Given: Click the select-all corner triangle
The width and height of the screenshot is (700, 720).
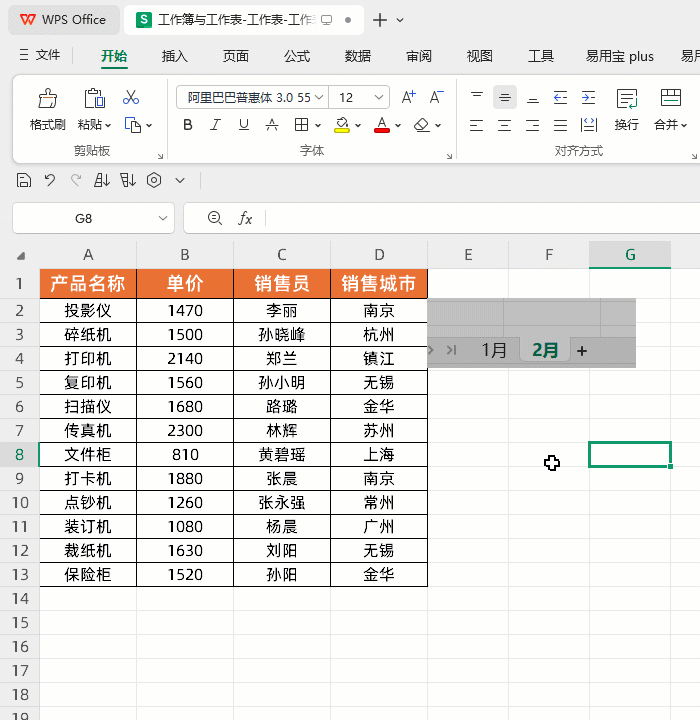Looking at the screenshot, I should [x=21, y=256].
